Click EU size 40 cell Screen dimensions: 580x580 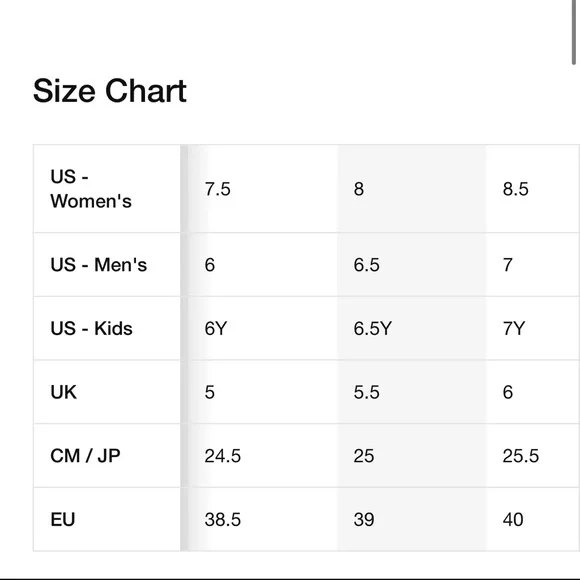533,519
